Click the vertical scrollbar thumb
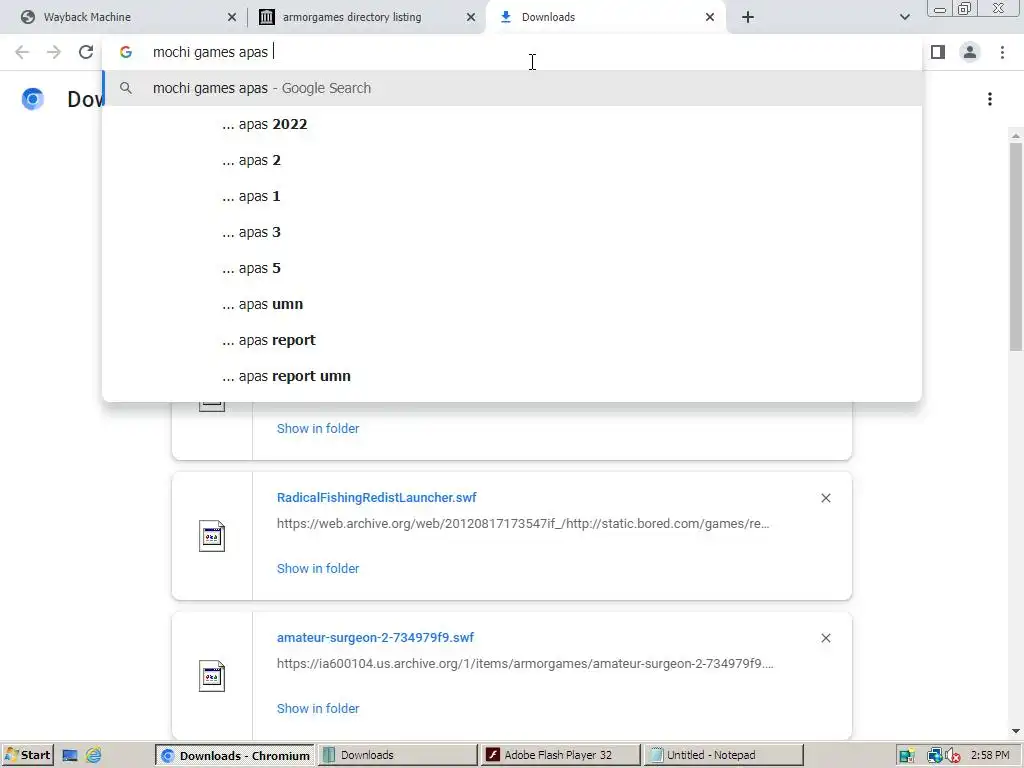Viewport: 1024px width, 768px height. (x=1016, y=246)
